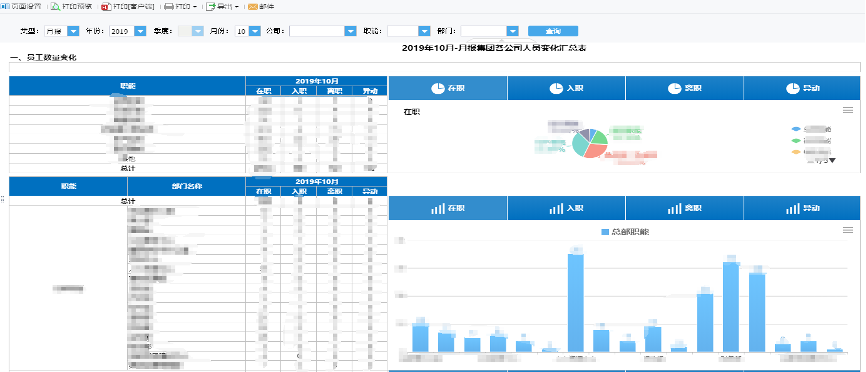Open the bar chart hamburger menu
This screenshot has height=372, width=866.
(848, 230)
